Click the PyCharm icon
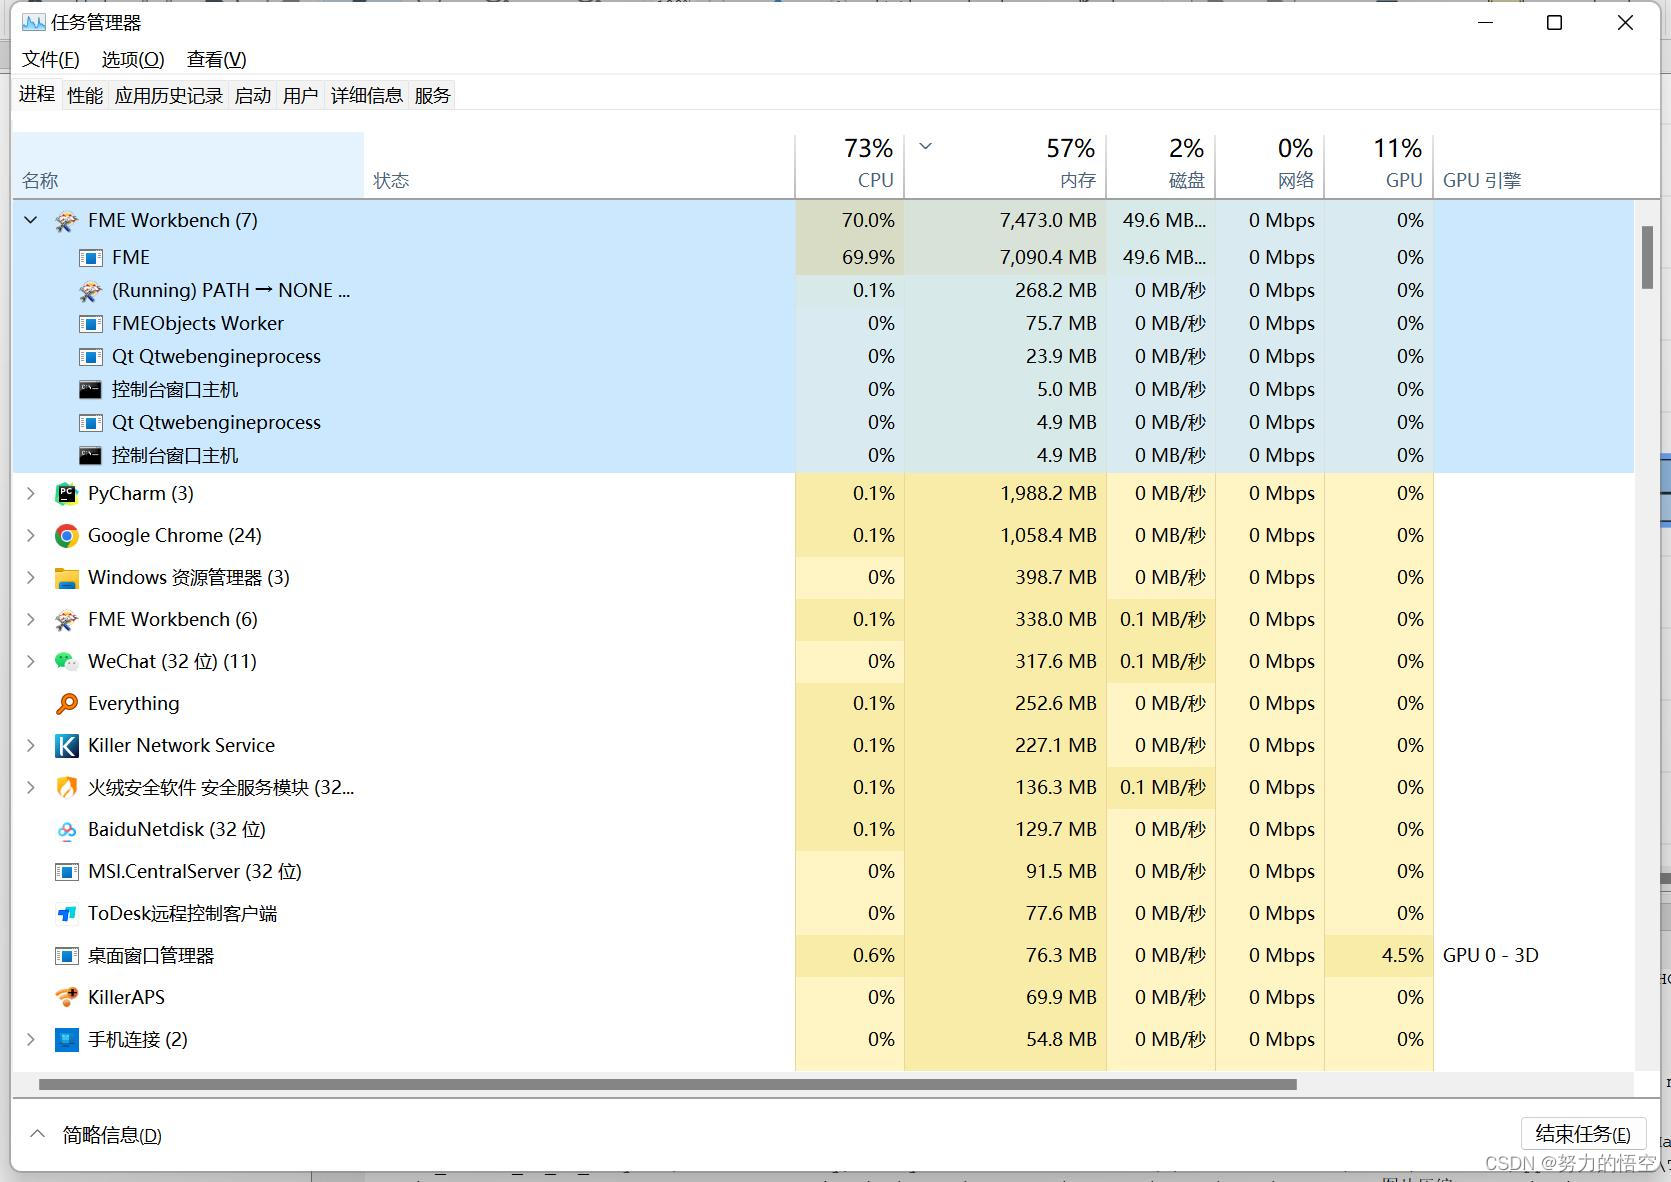The image size is (1671, 1182). [66, 493]
